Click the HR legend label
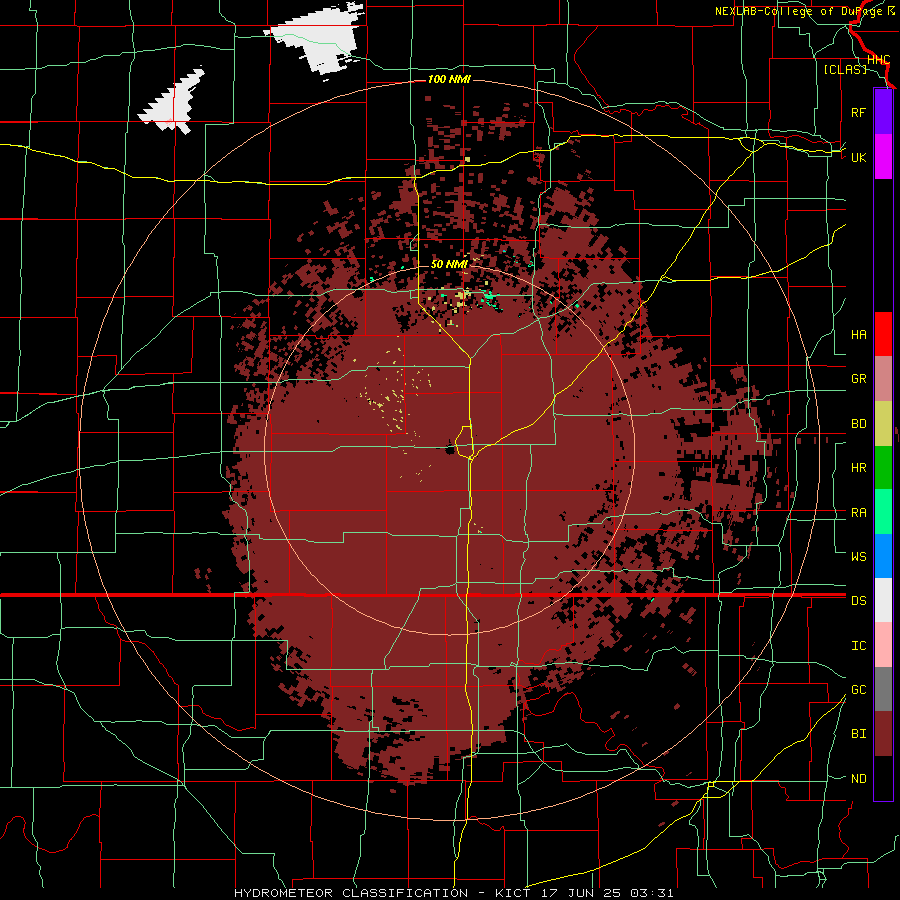The width and height of the screenshot is (900, 900). coord(859,468)
